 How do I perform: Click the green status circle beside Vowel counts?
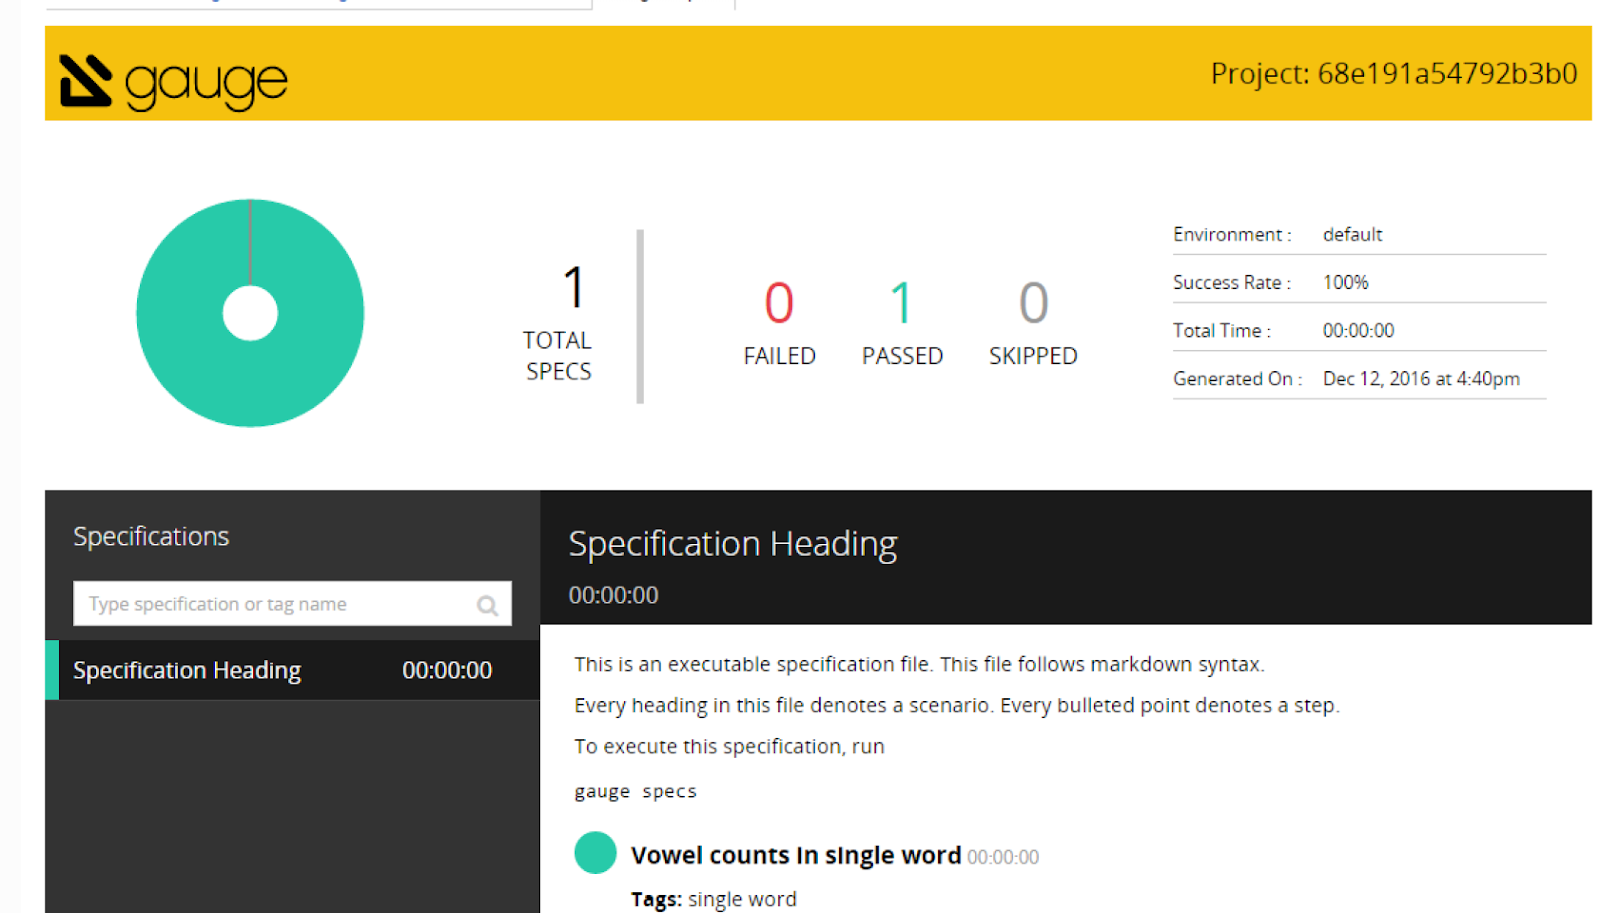[x=595, y=853]
